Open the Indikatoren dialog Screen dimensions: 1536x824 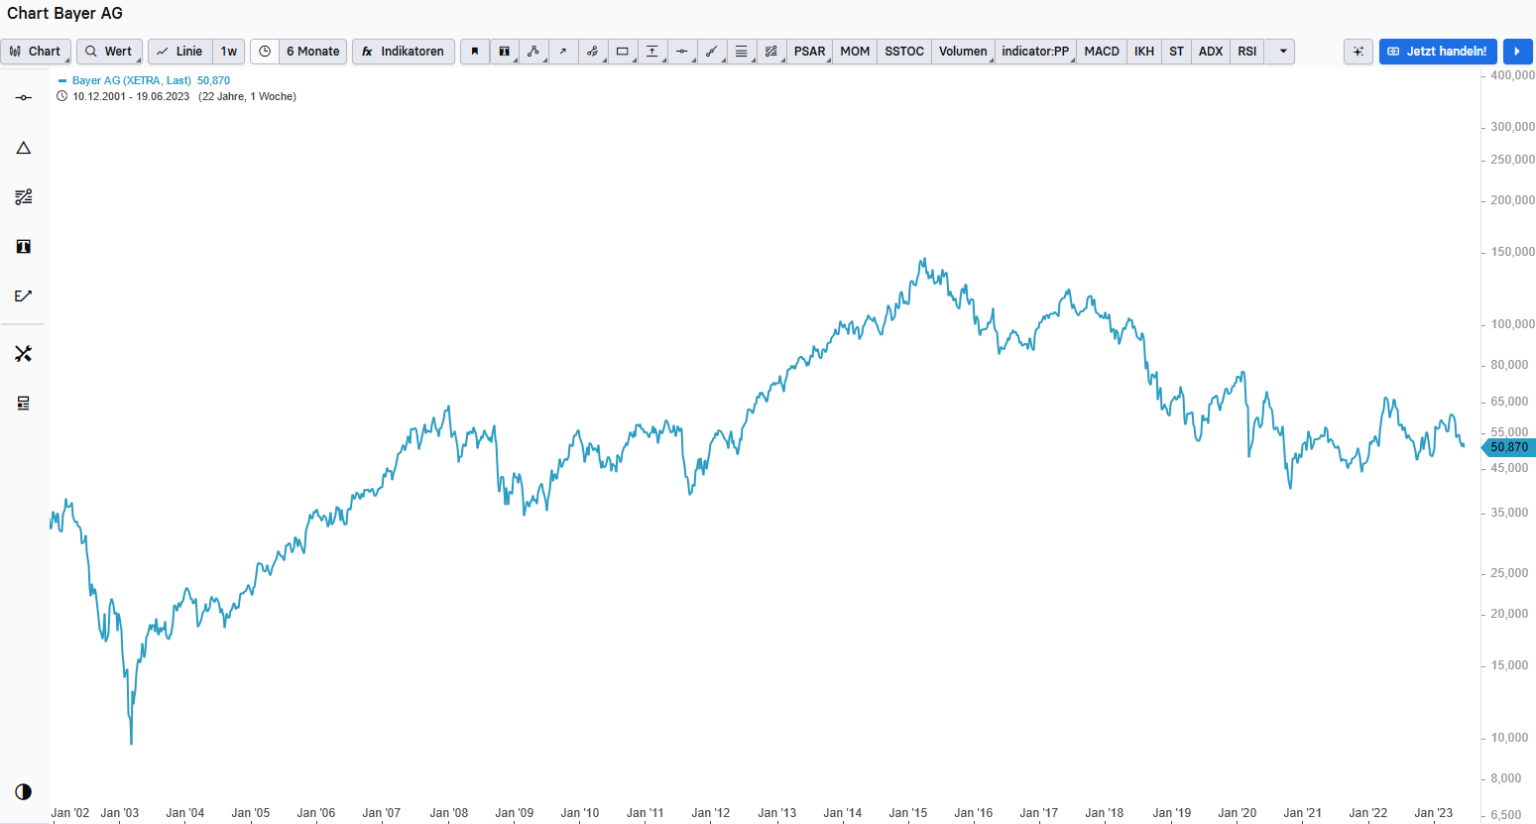point(403,51)
